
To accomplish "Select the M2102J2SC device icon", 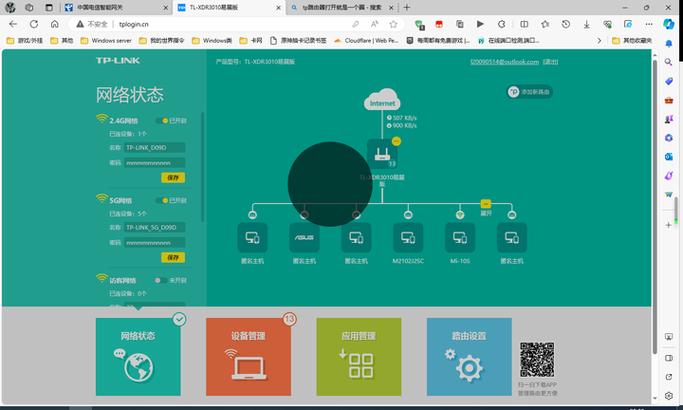I will click(408, 237).
